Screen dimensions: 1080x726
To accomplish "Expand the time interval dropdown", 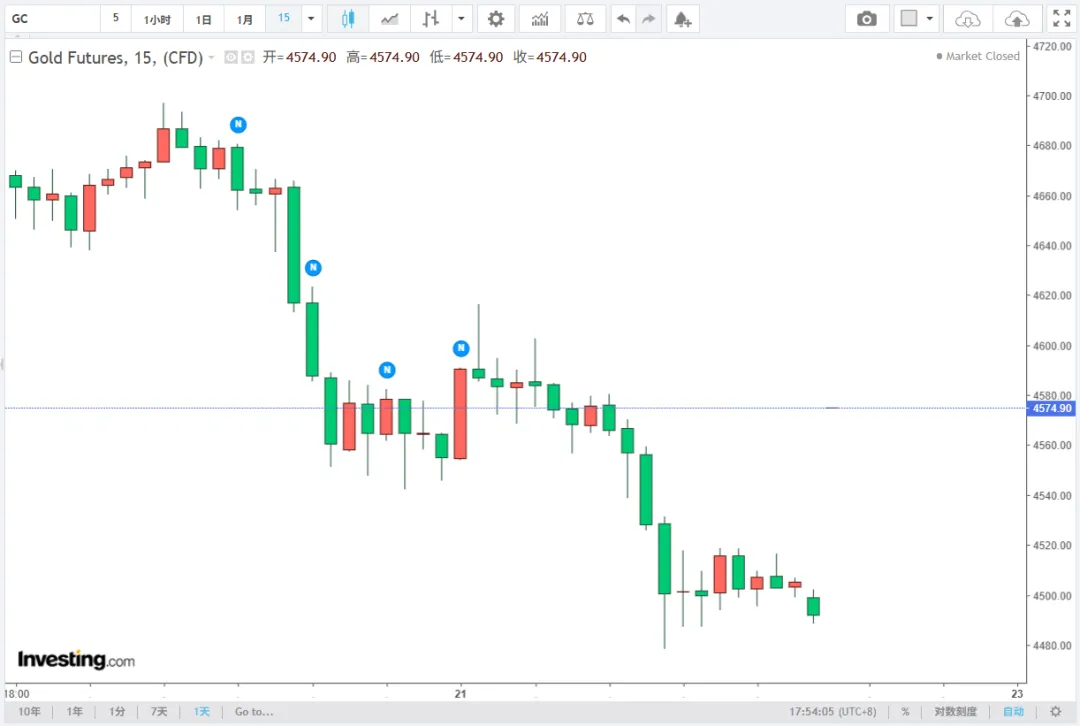I will click(311, 19).
